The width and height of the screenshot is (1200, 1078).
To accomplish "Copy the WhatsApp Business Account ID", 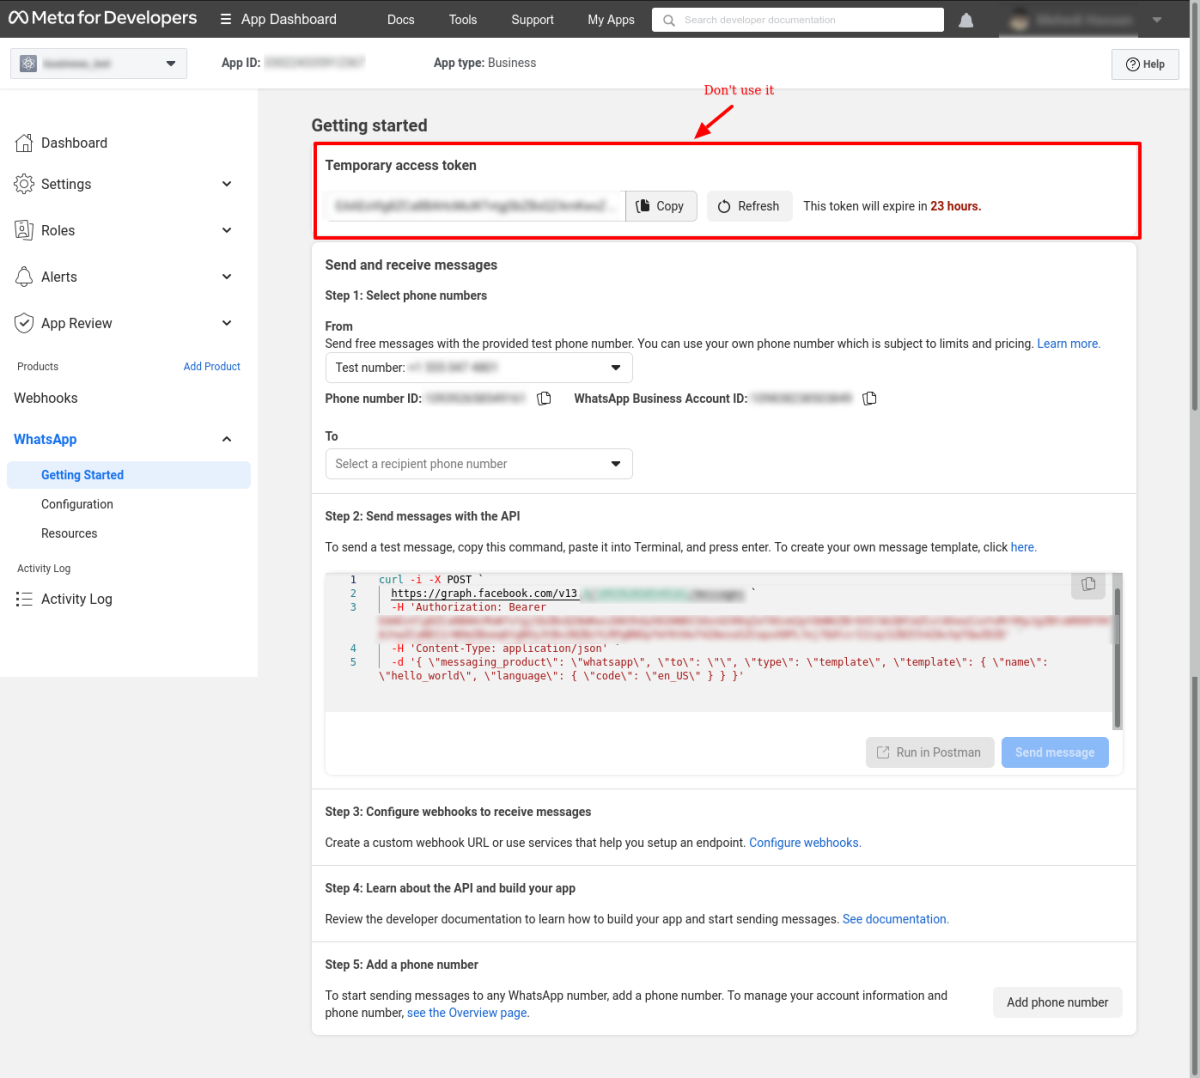I will (870, 398).
